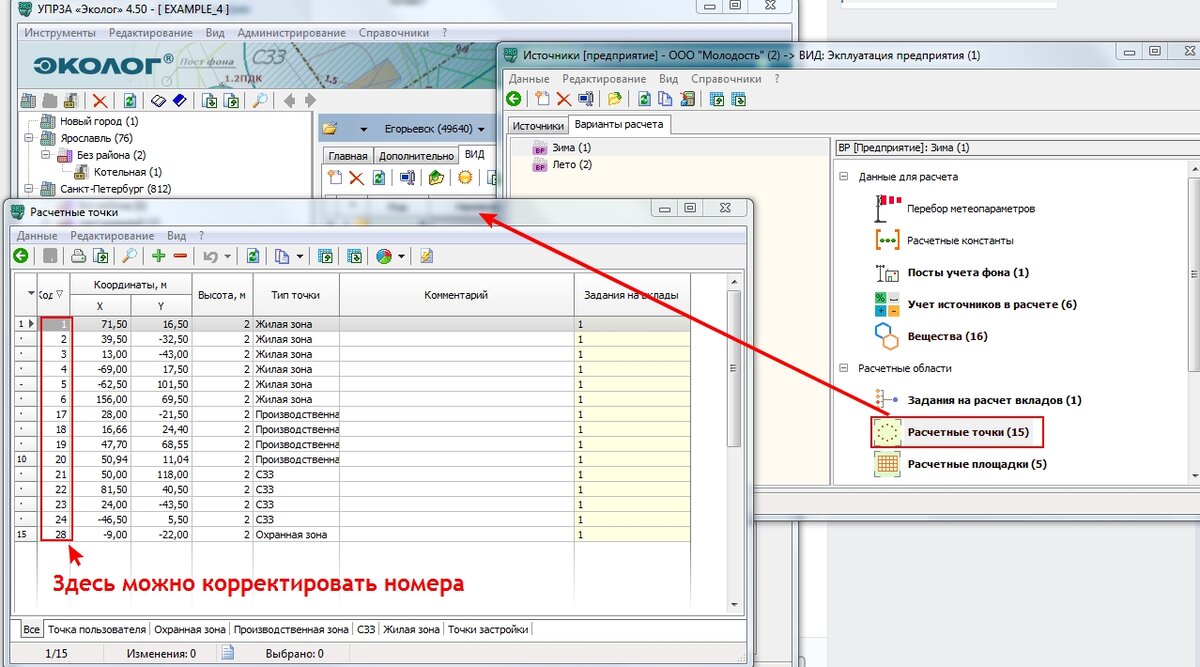Switch to the Дополнительно tab
Image resolution: width=1200 pixels, height=667 pixels.
(416, 156)
